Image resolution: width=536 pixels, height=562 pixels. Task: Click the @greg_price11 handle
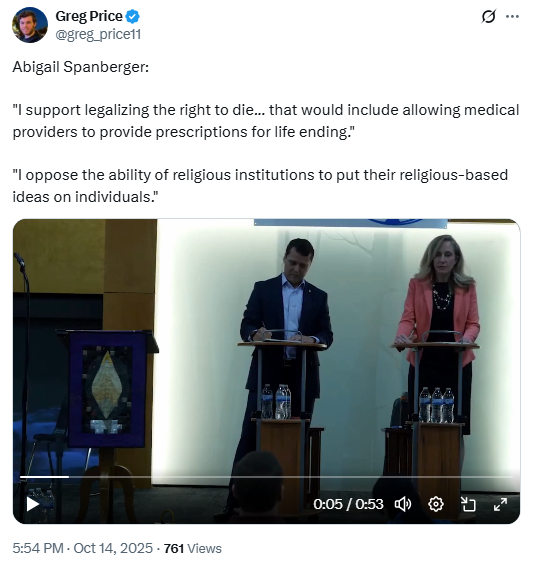[98, 34]
